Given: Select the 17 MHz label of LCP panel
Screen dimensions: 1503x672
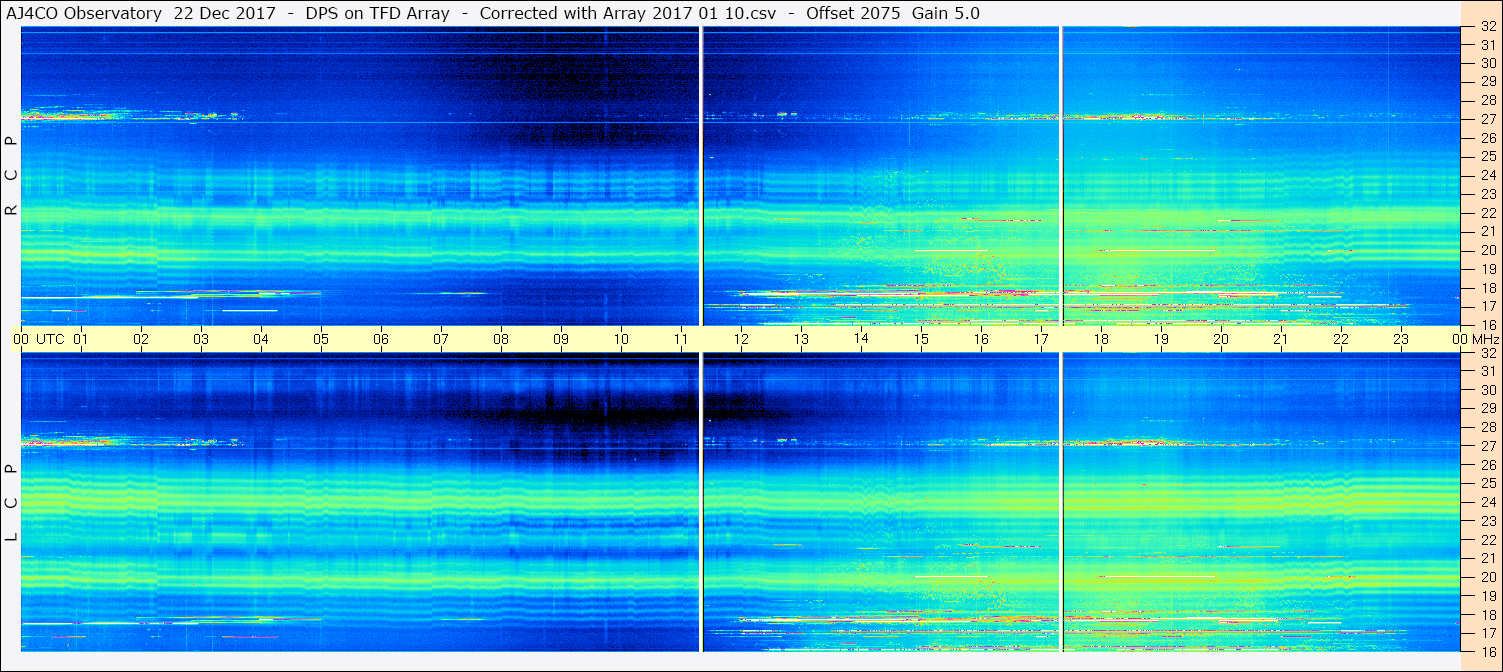Looking at the screenshot, I should click(1488, 633).
